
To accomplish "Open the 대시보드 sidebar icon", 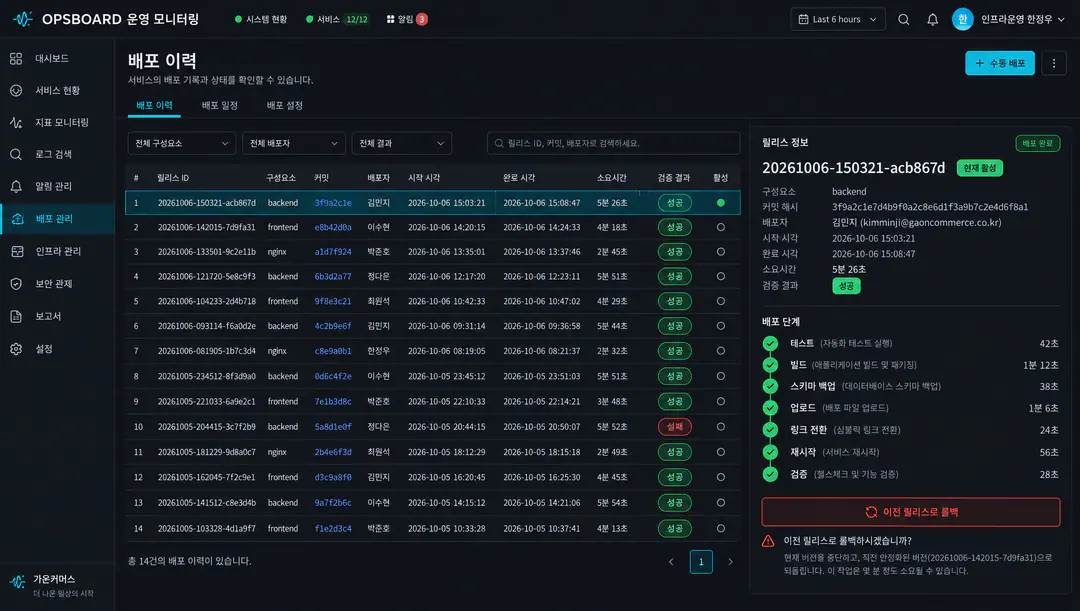I will [x=17, y=59].
